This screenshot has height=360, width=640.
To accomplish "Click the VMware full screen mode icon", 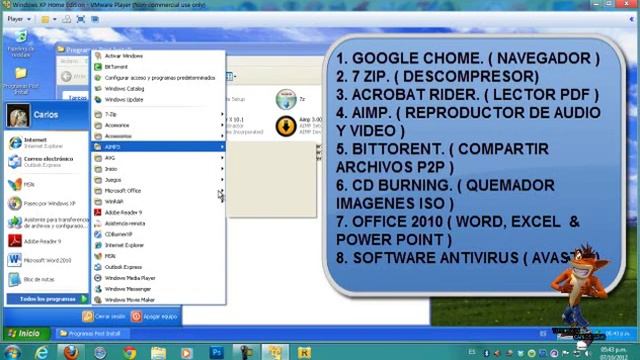I will click(x=81, y=19).
